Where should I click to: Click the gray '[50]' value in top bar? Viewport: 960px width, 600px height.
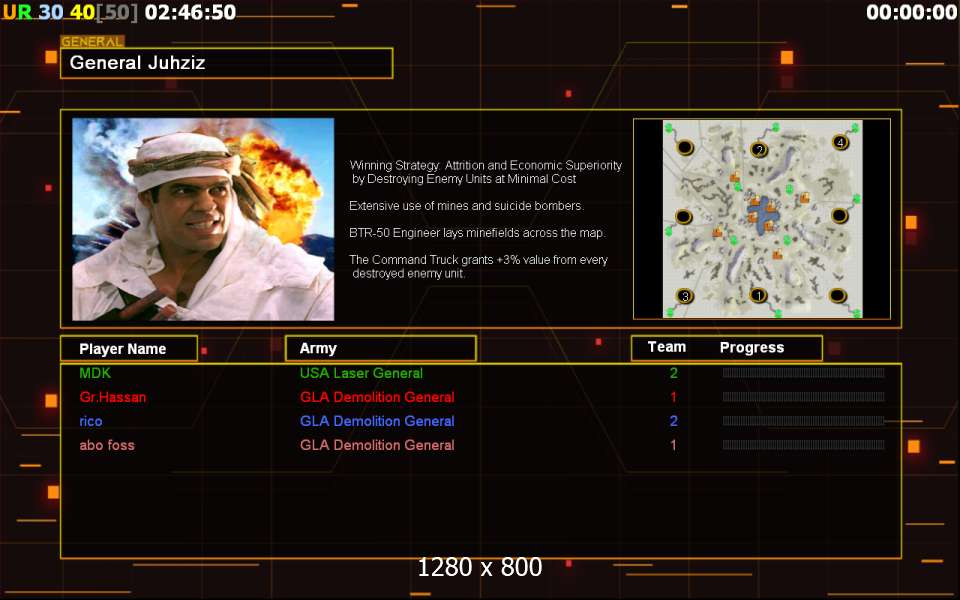(117, 12)
